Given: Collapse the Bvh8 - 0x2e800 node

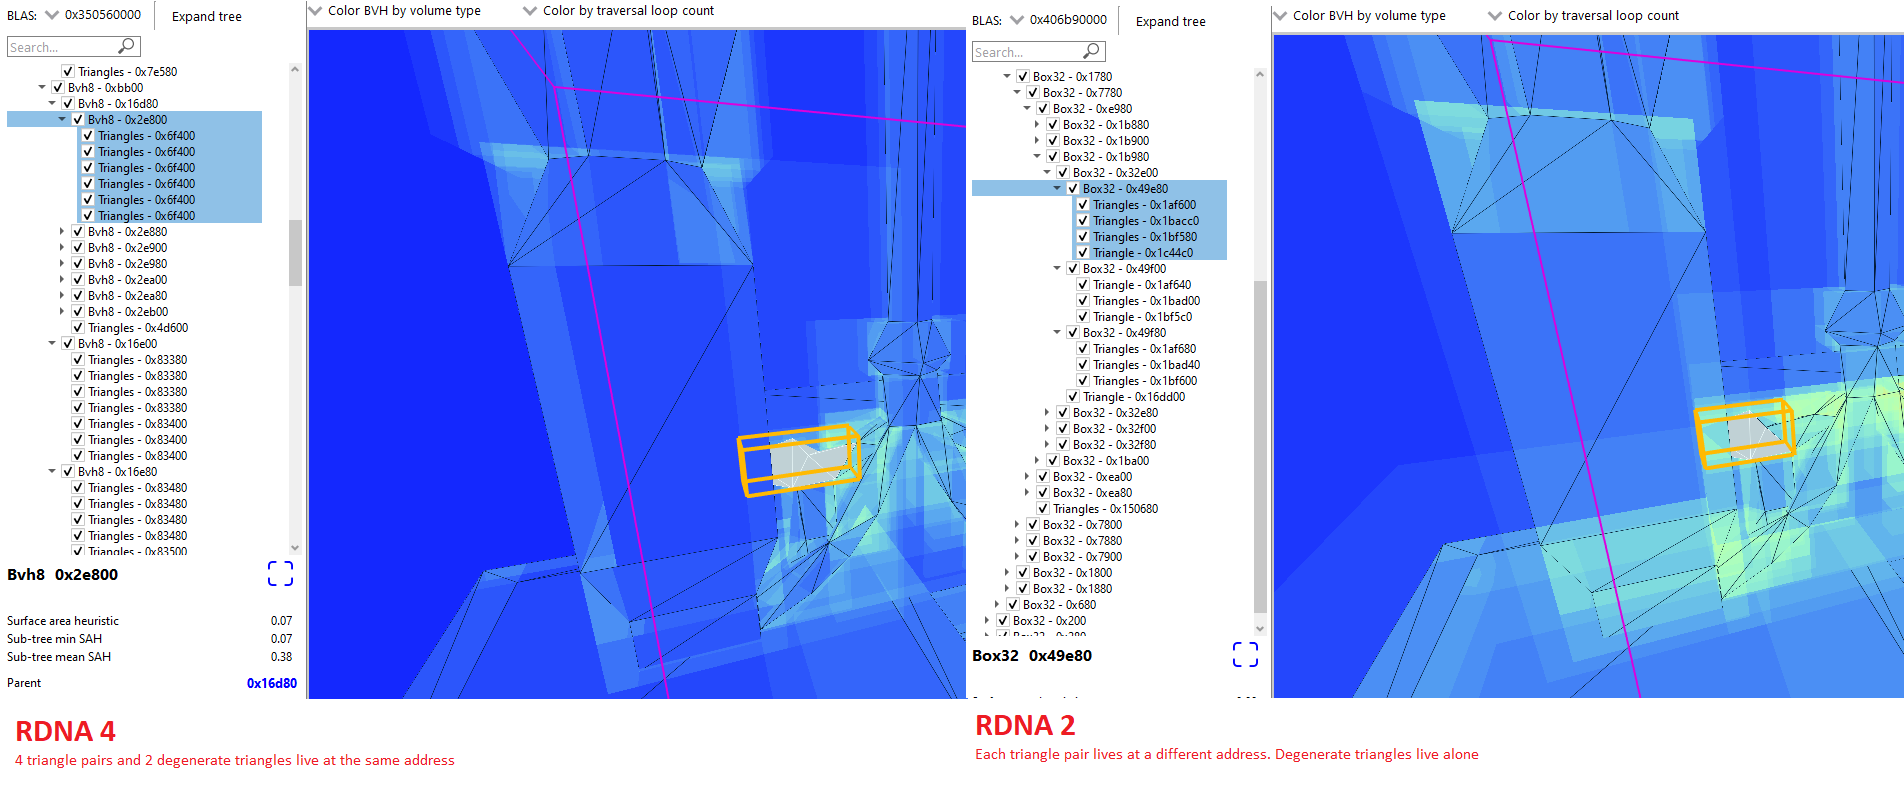Looking at the screenshot, I should click(x=62, y=120).
